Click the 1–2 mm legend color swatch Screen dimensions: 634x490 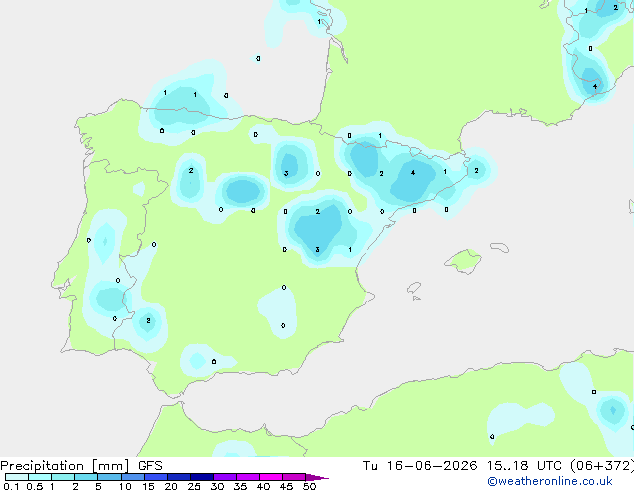(63, 477)
